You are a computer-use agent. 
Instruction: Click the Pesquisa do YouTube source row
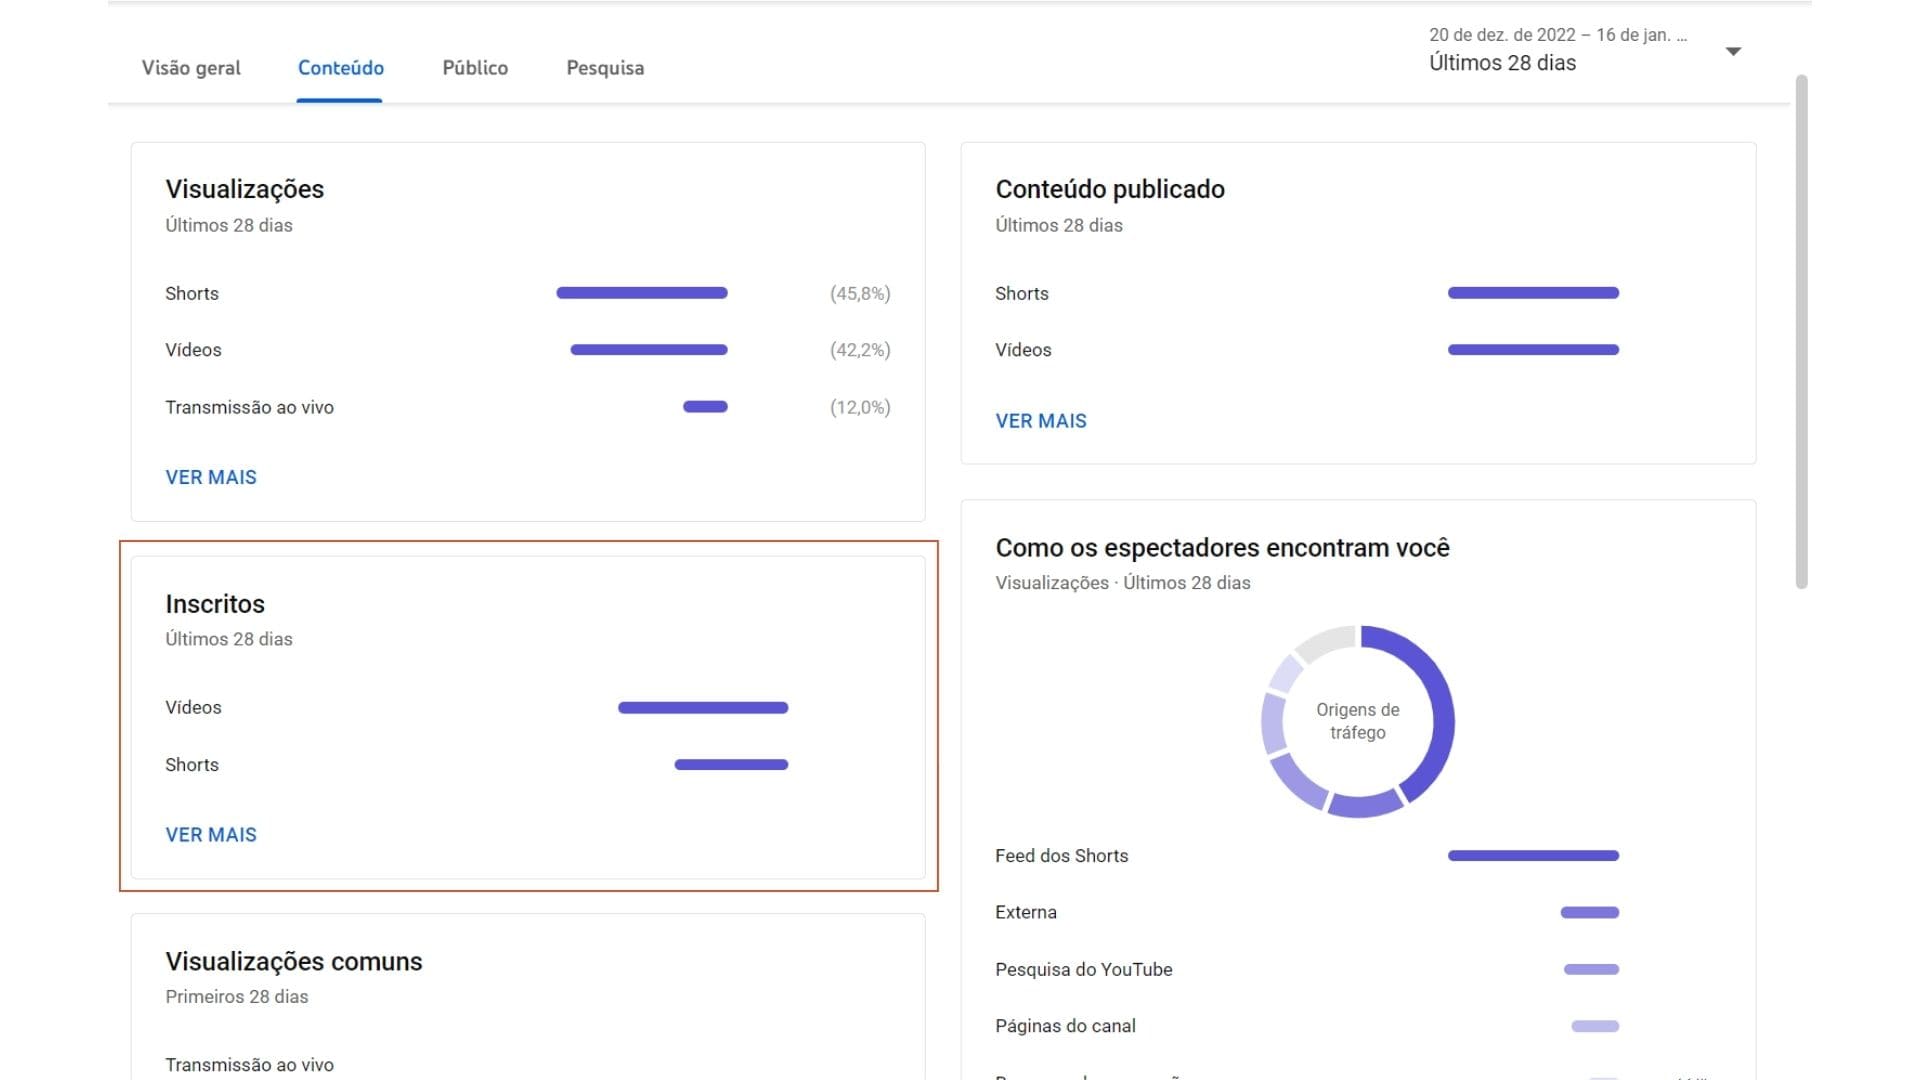pos(1083,969)
